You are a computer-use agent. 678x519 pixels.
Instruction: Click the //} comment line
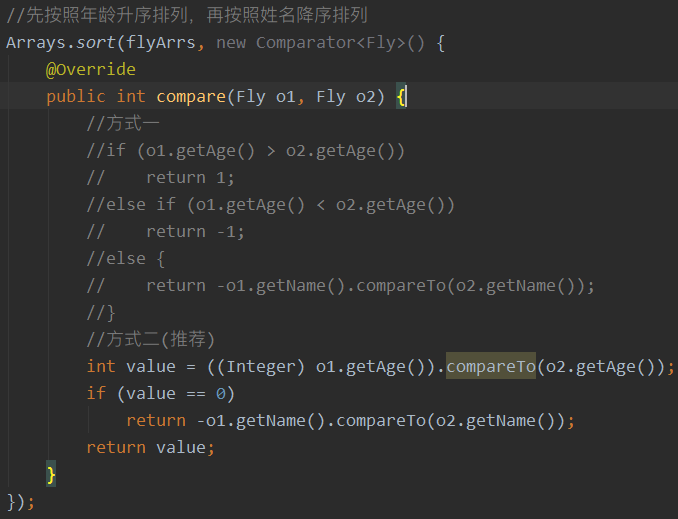point(101,313)
